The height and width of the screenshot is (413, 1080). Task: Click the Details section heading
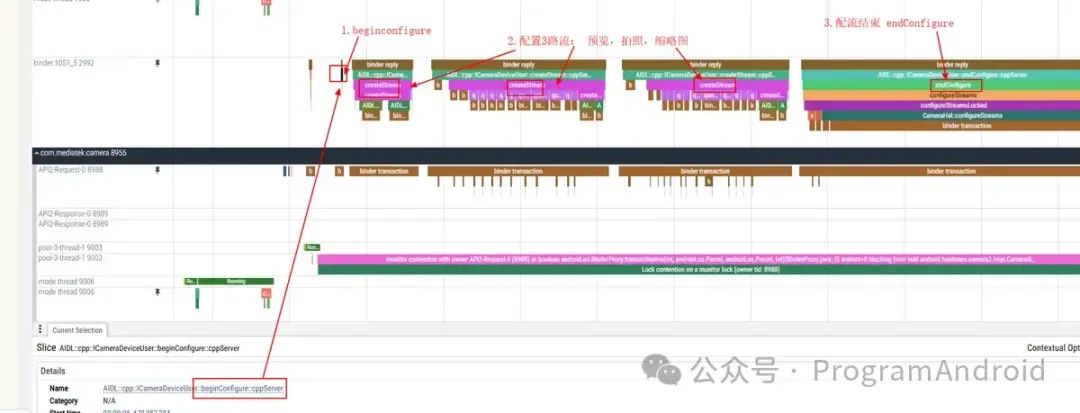52,371
